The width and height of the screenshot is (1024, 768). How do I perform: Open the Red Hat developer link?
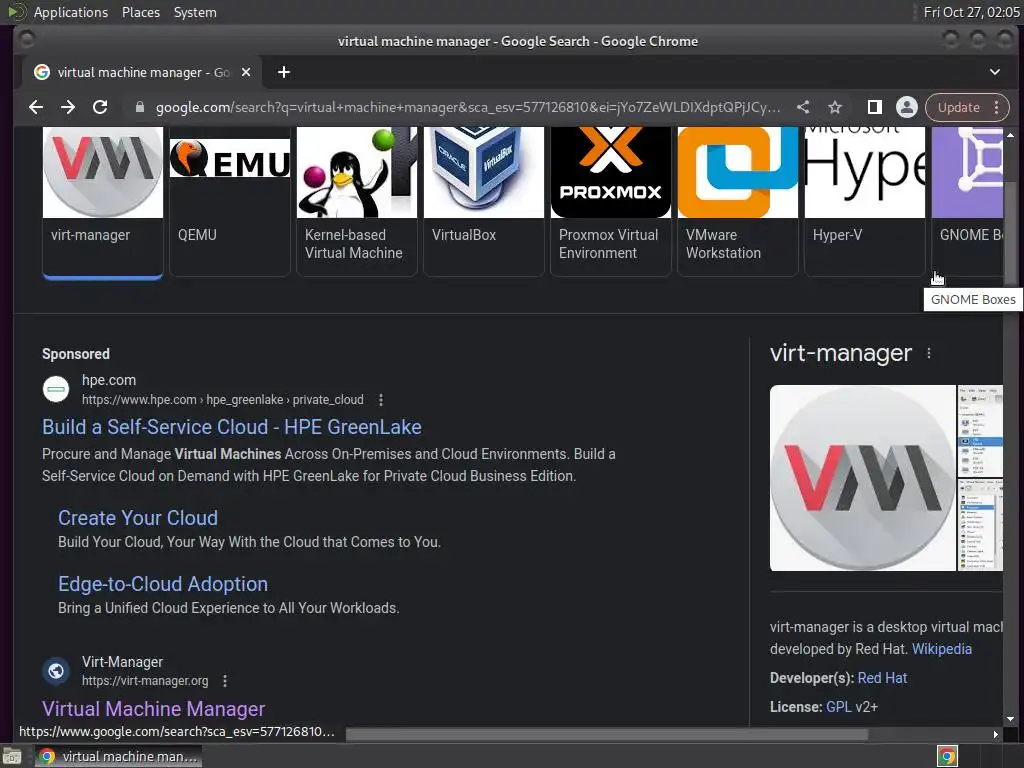click(x=882, y=678)
